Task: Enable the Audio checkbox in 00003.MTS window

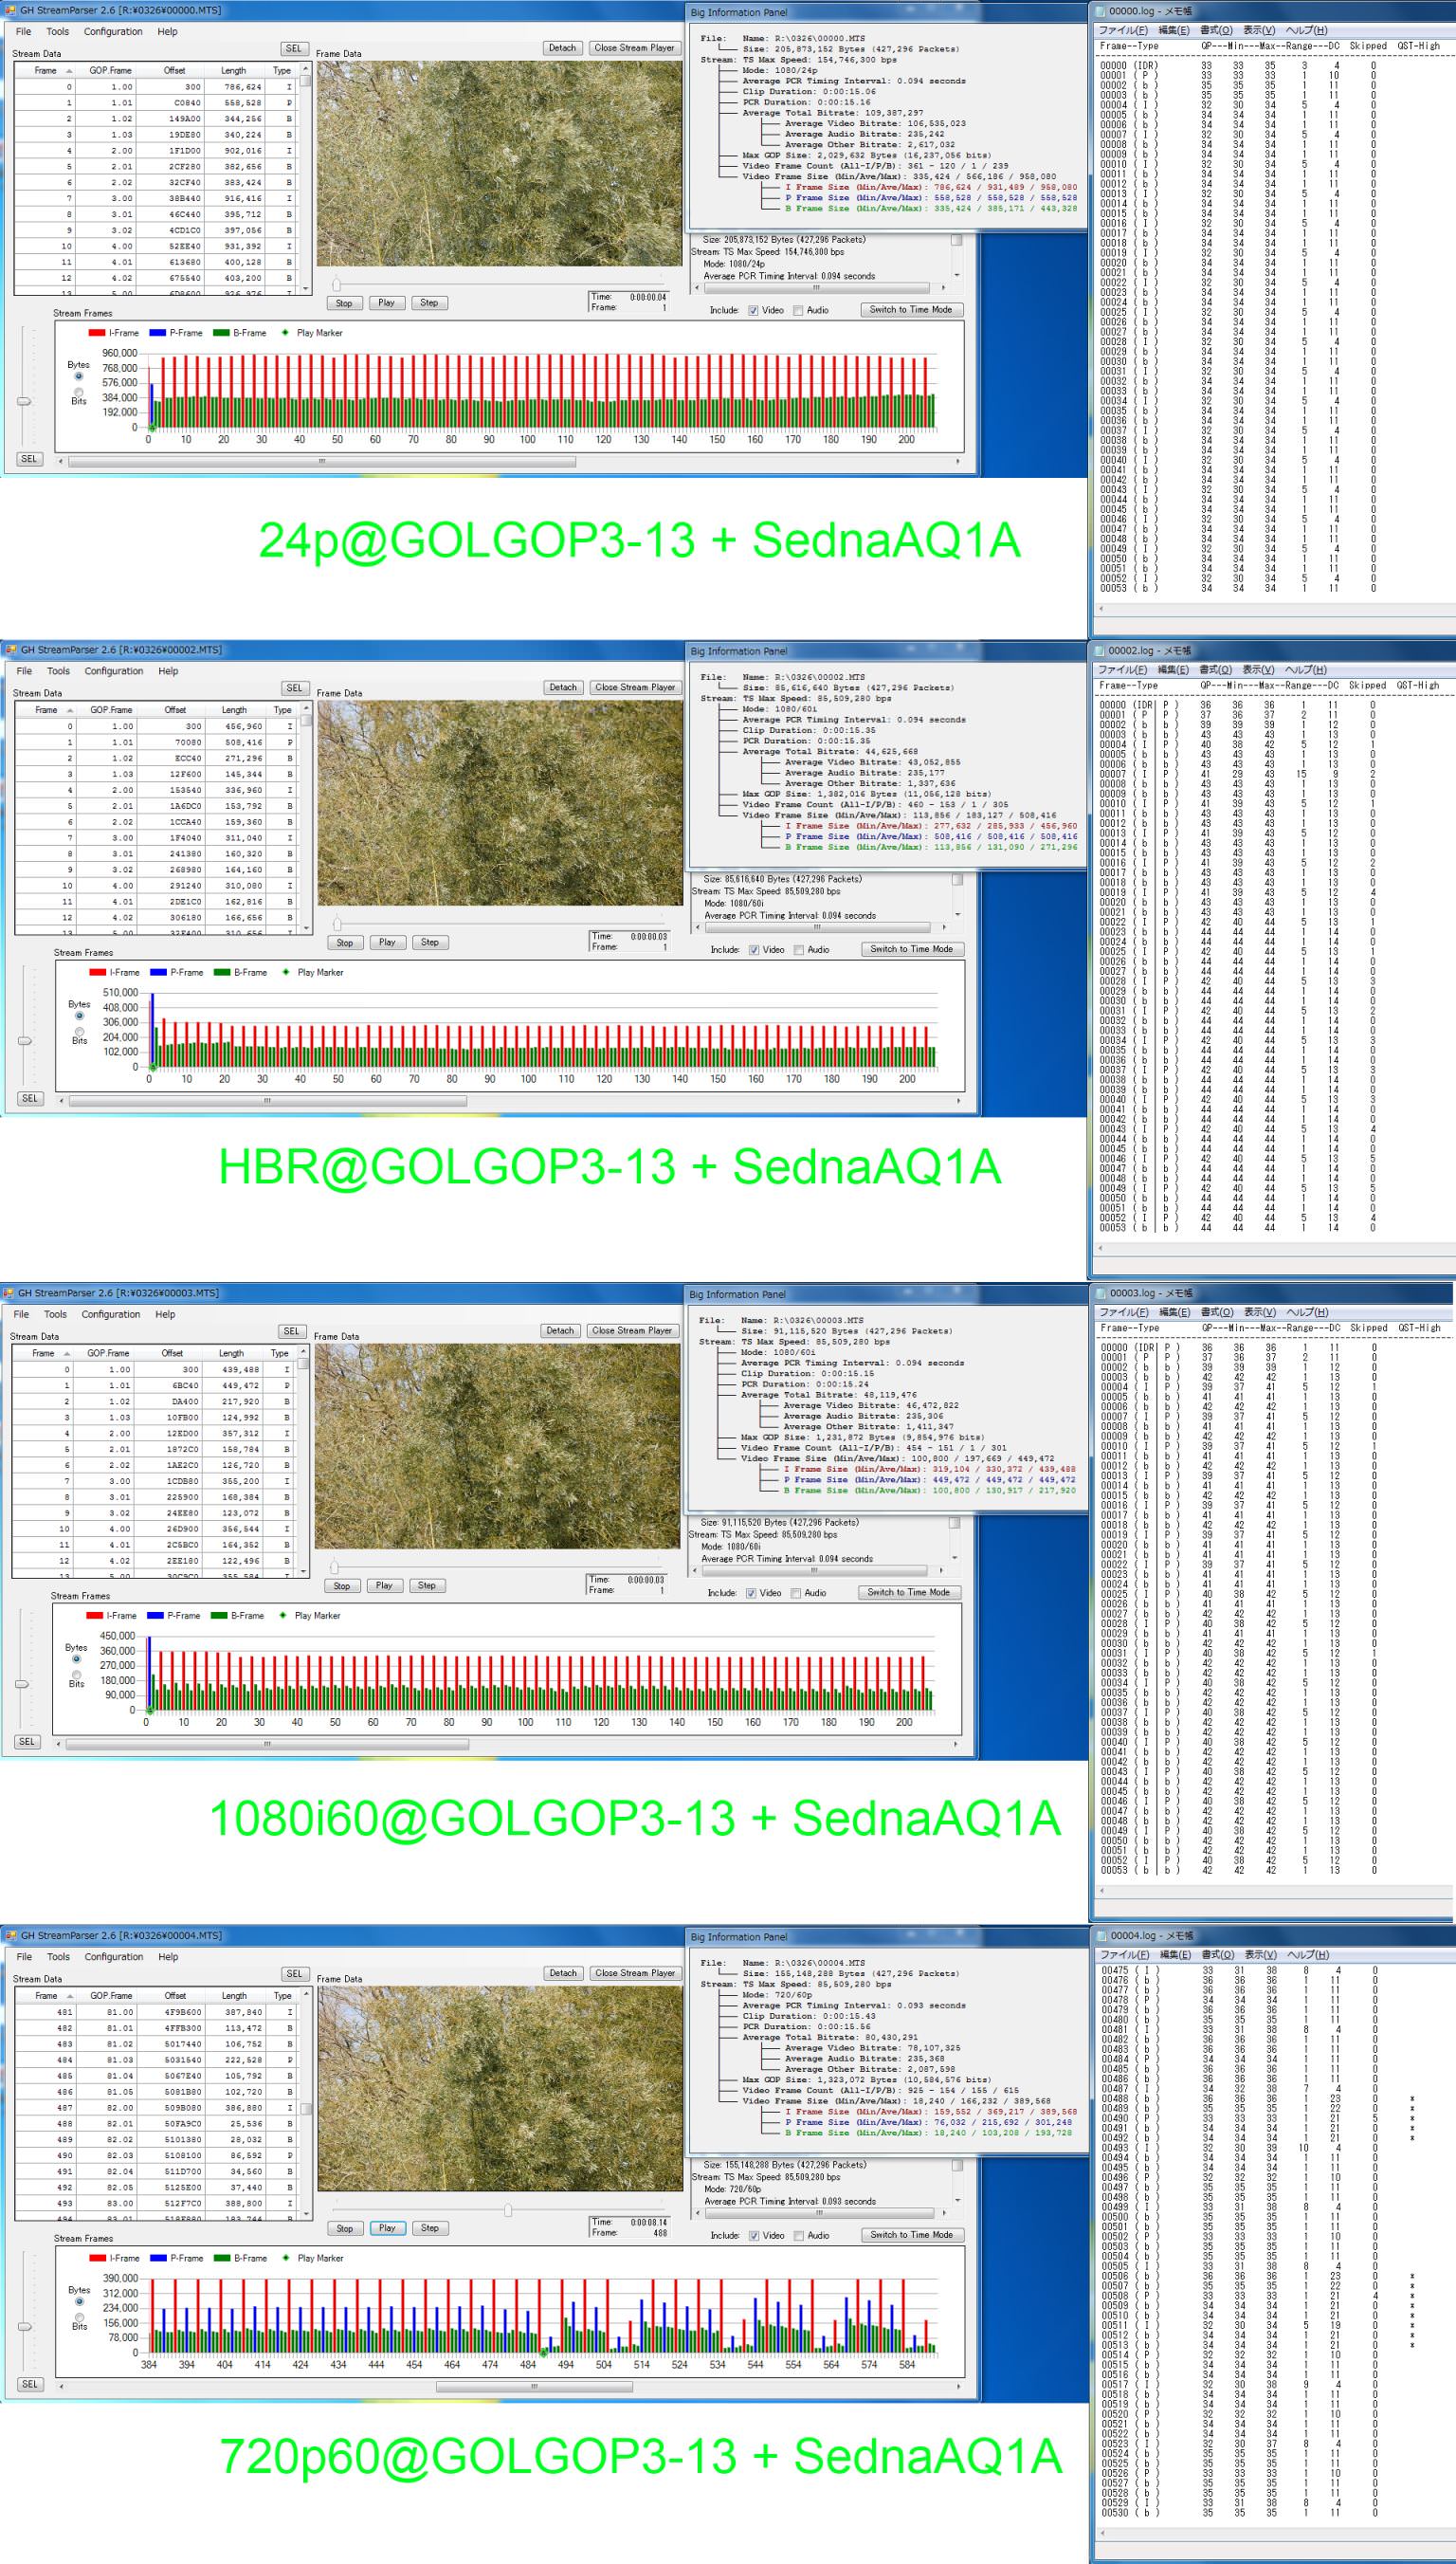Action: tap(796, 1593)
